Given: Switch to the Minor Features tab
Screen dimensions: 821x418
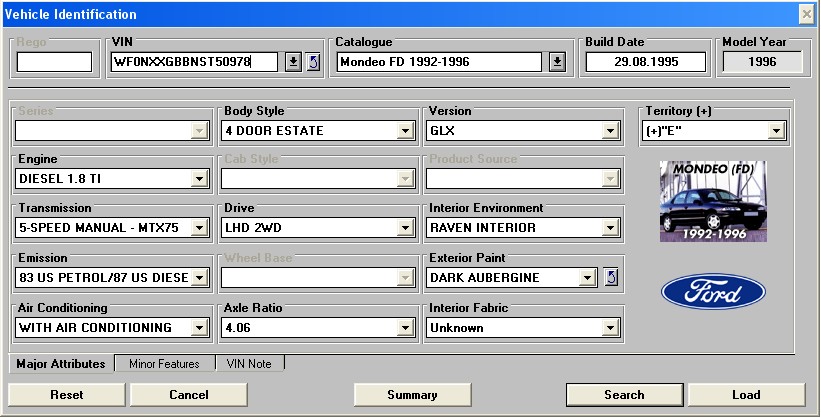Looking at the screenshot, I should pyautogui.click(x=163, y=364).
